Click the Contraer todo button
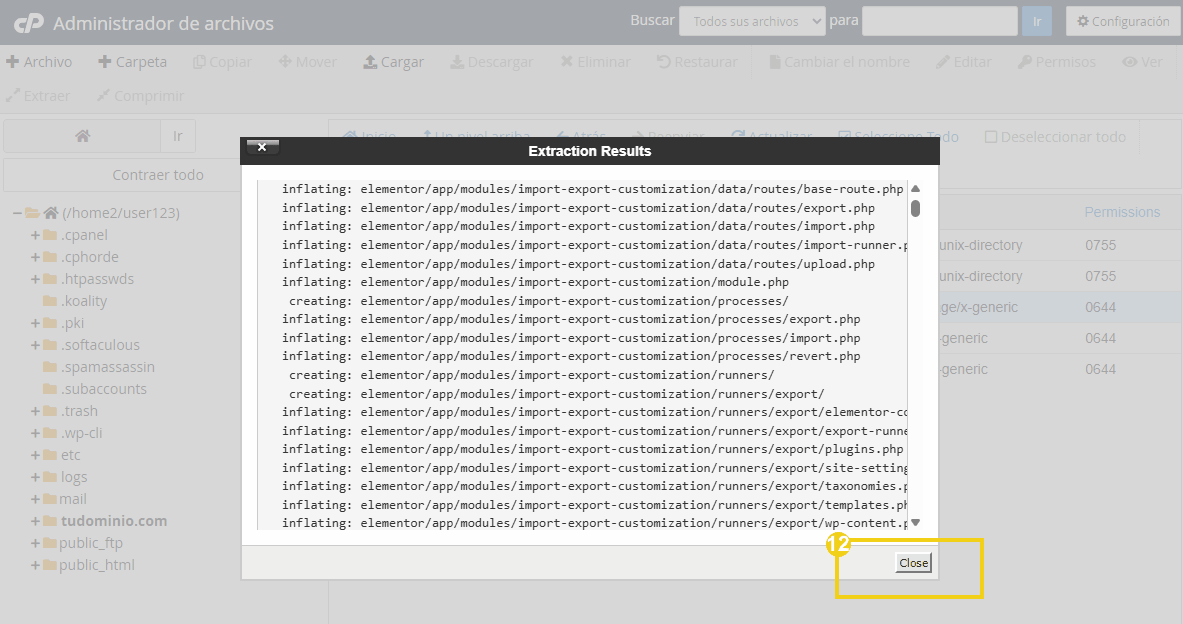Image resolution: width=1183 pixels, height=624 pixels. (x=158, y=175)
